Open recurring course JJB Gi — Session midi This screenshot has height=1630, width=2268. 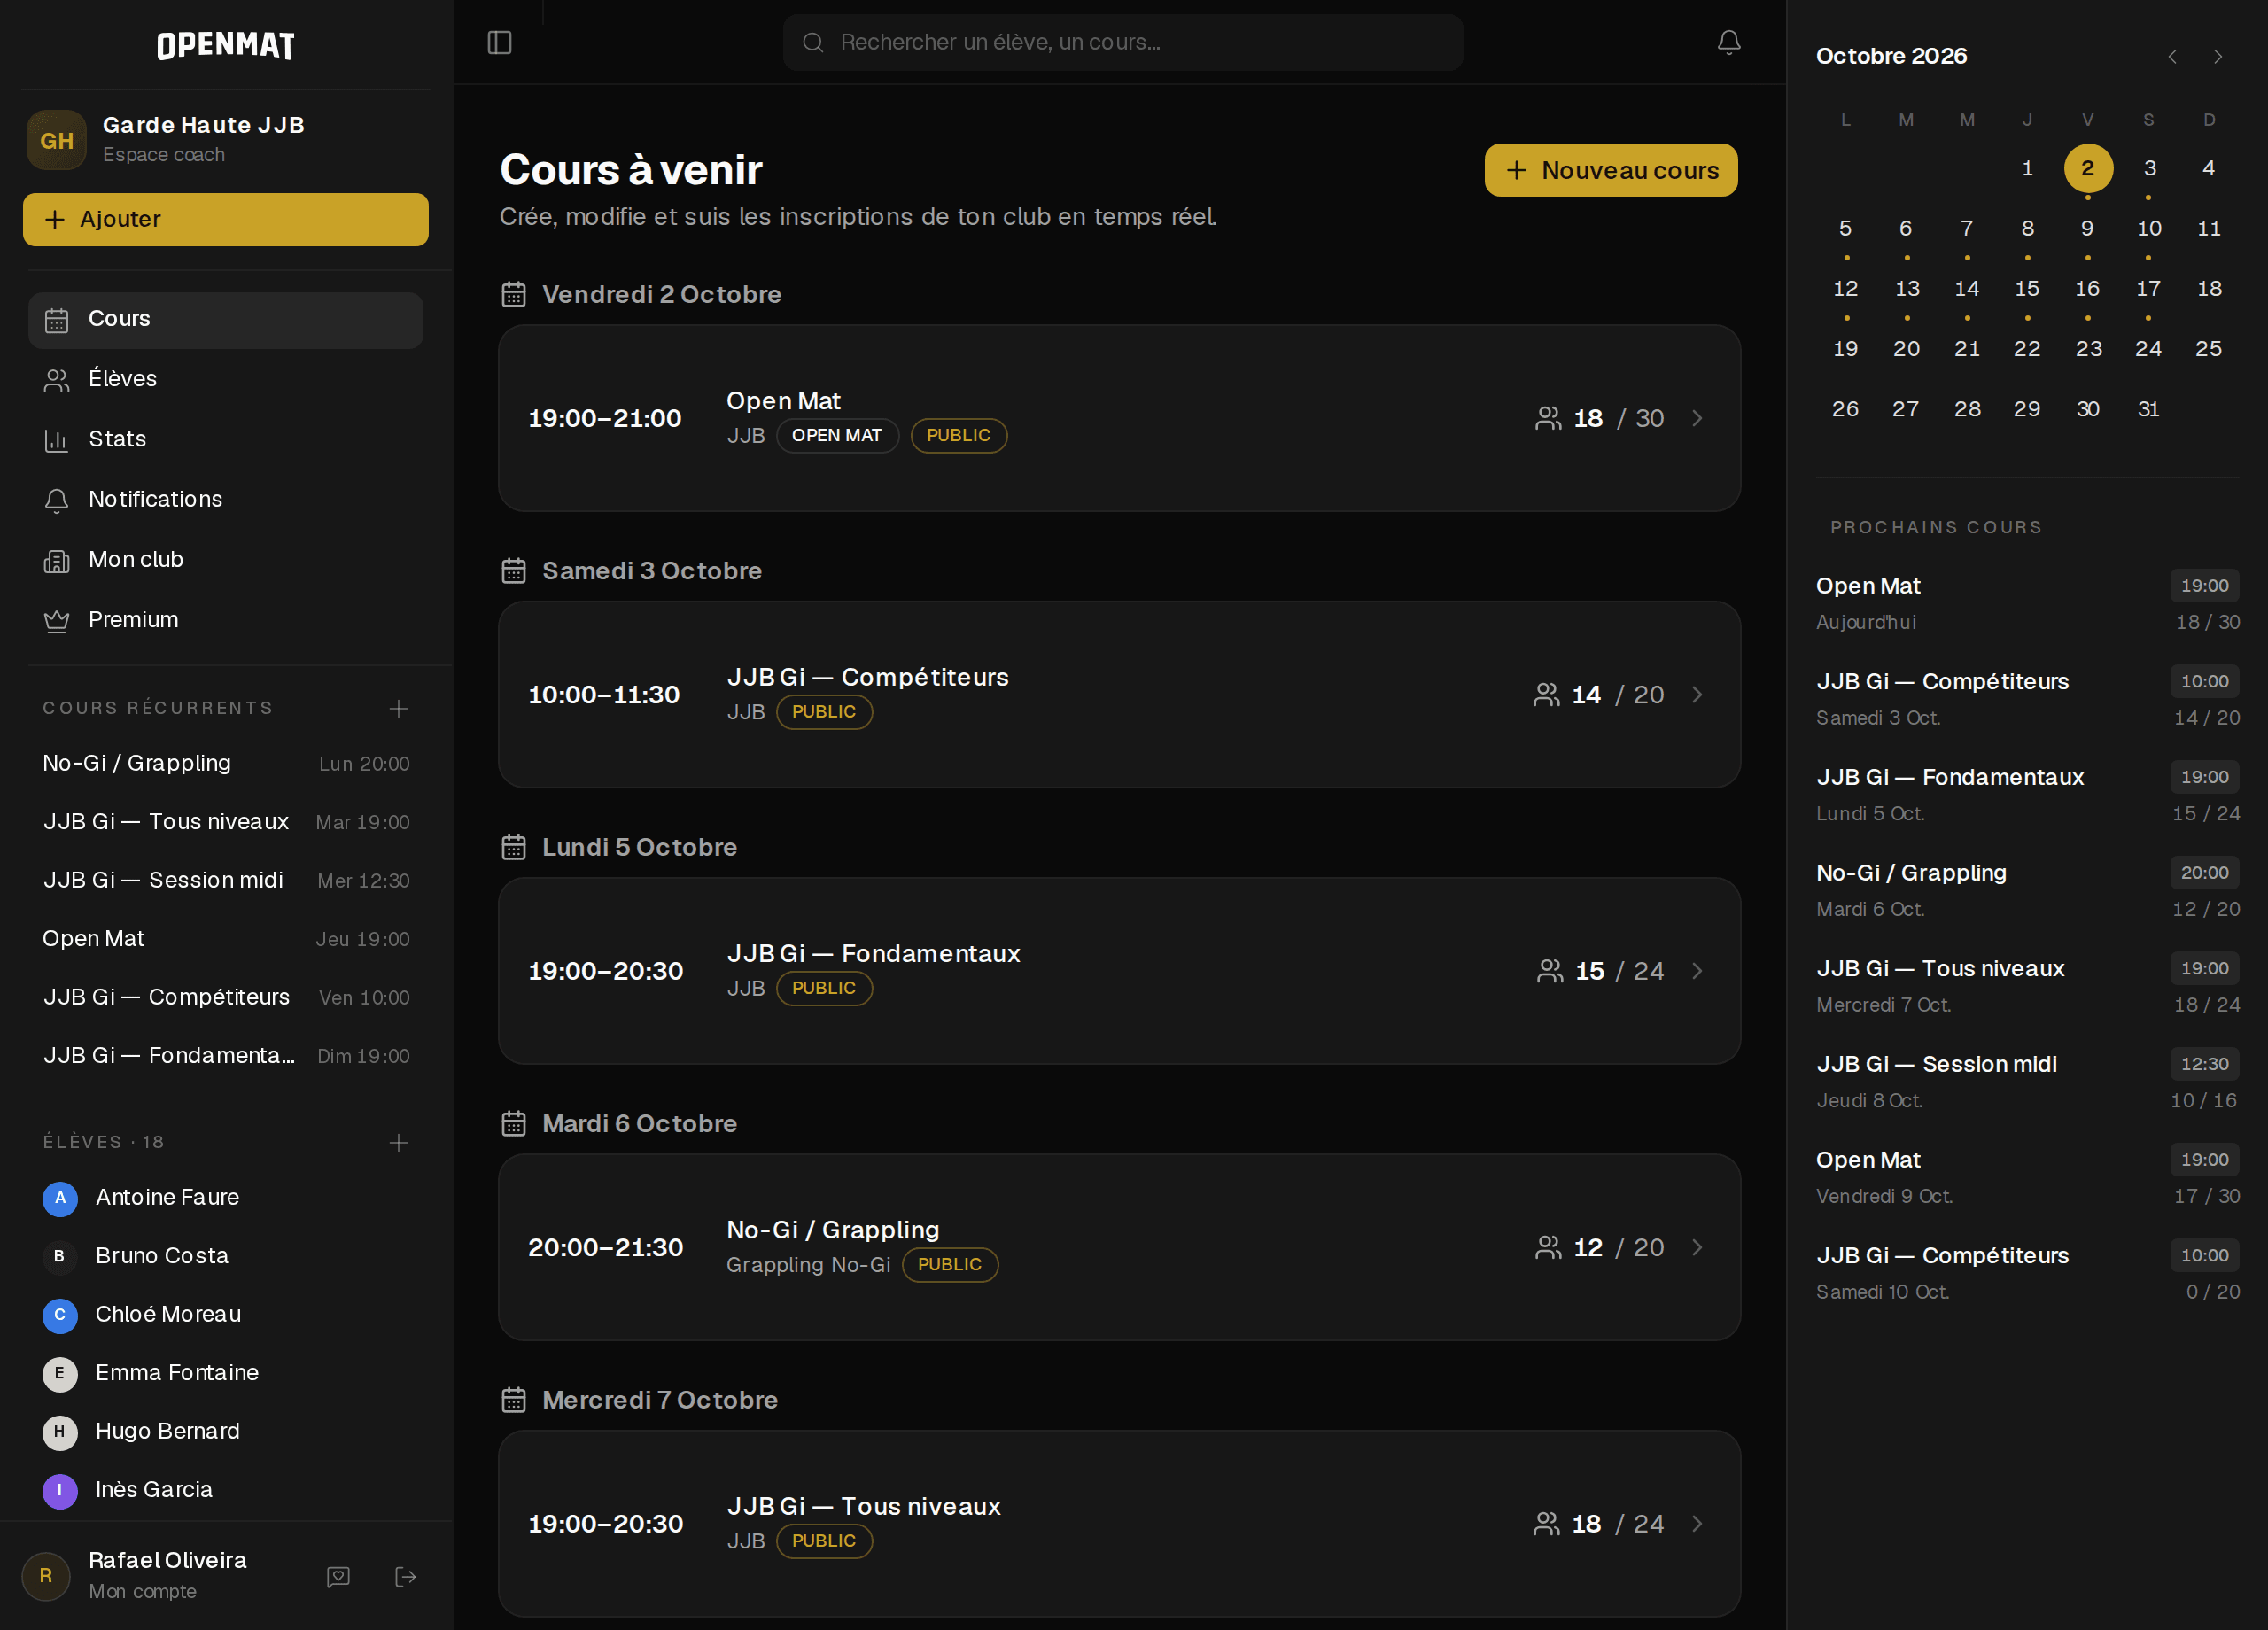pos(226,880)
